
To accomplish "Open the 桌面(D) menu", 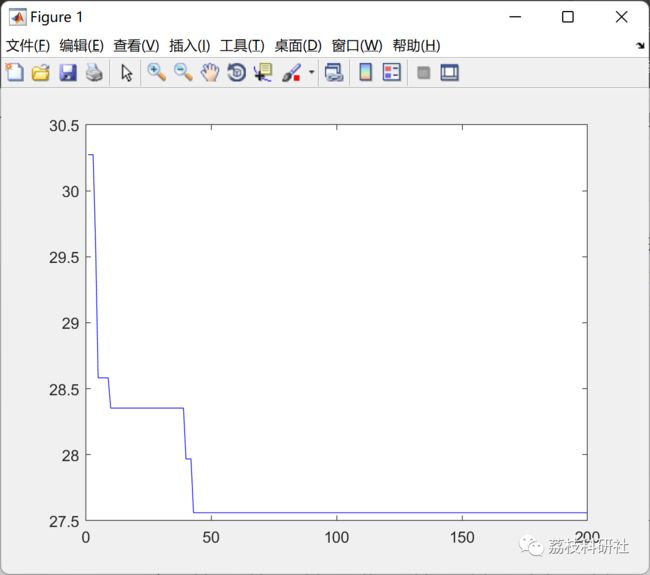I will [298, 46].
